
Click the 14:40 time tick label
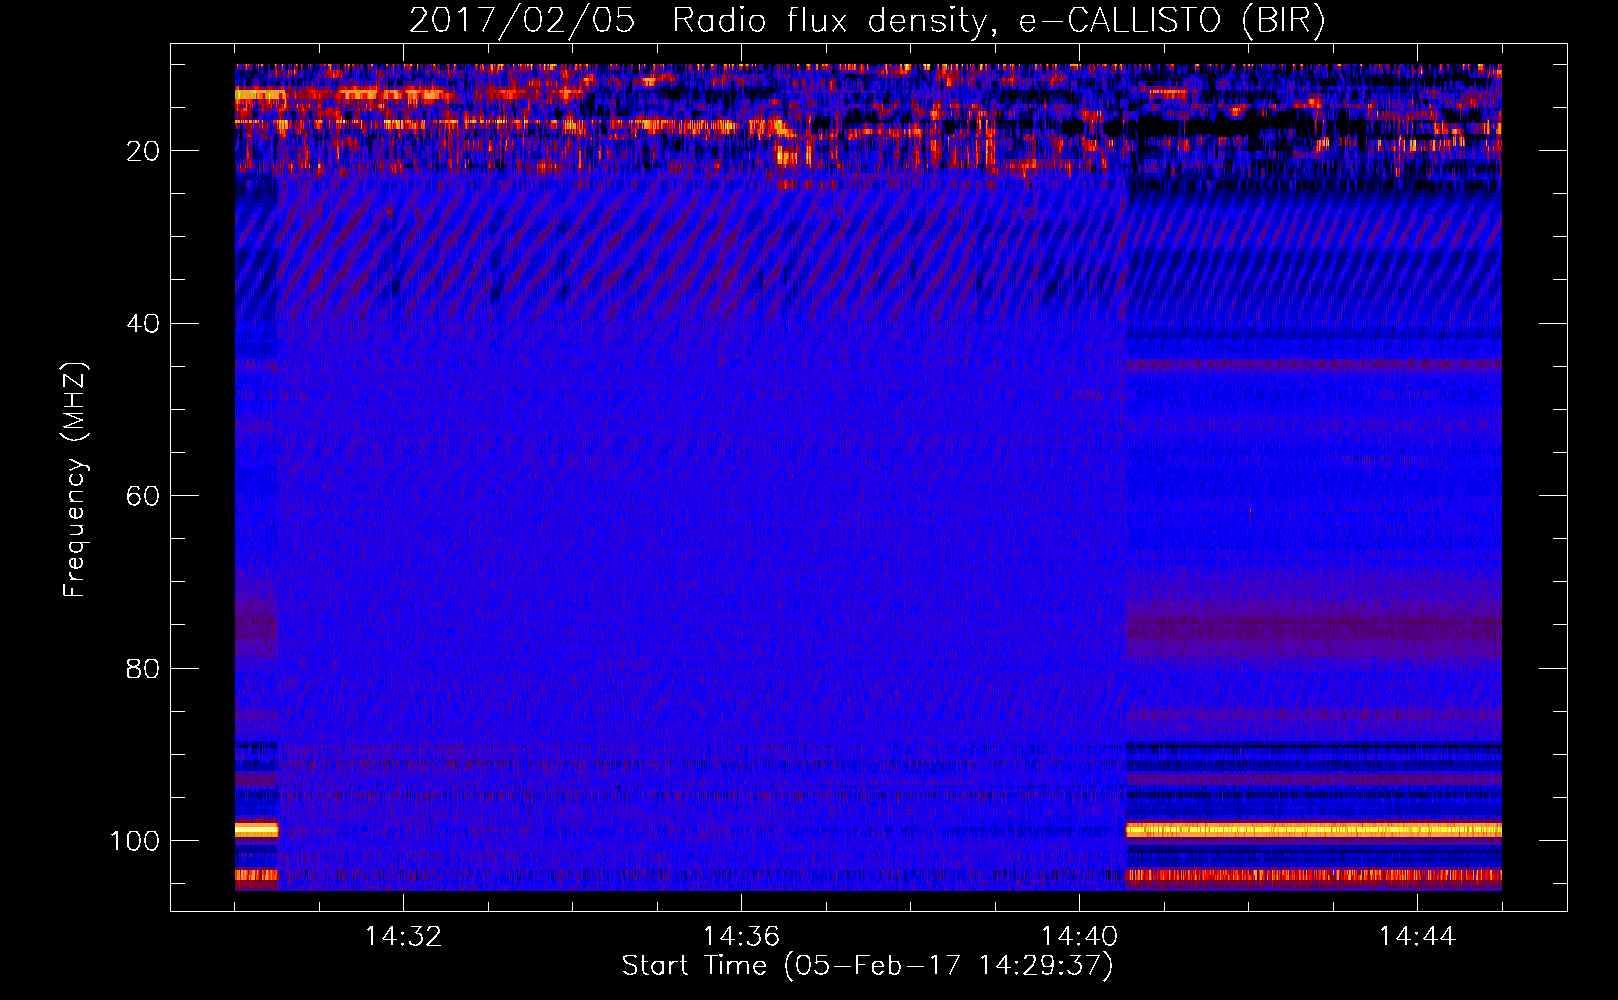[x=1079, y=937]
